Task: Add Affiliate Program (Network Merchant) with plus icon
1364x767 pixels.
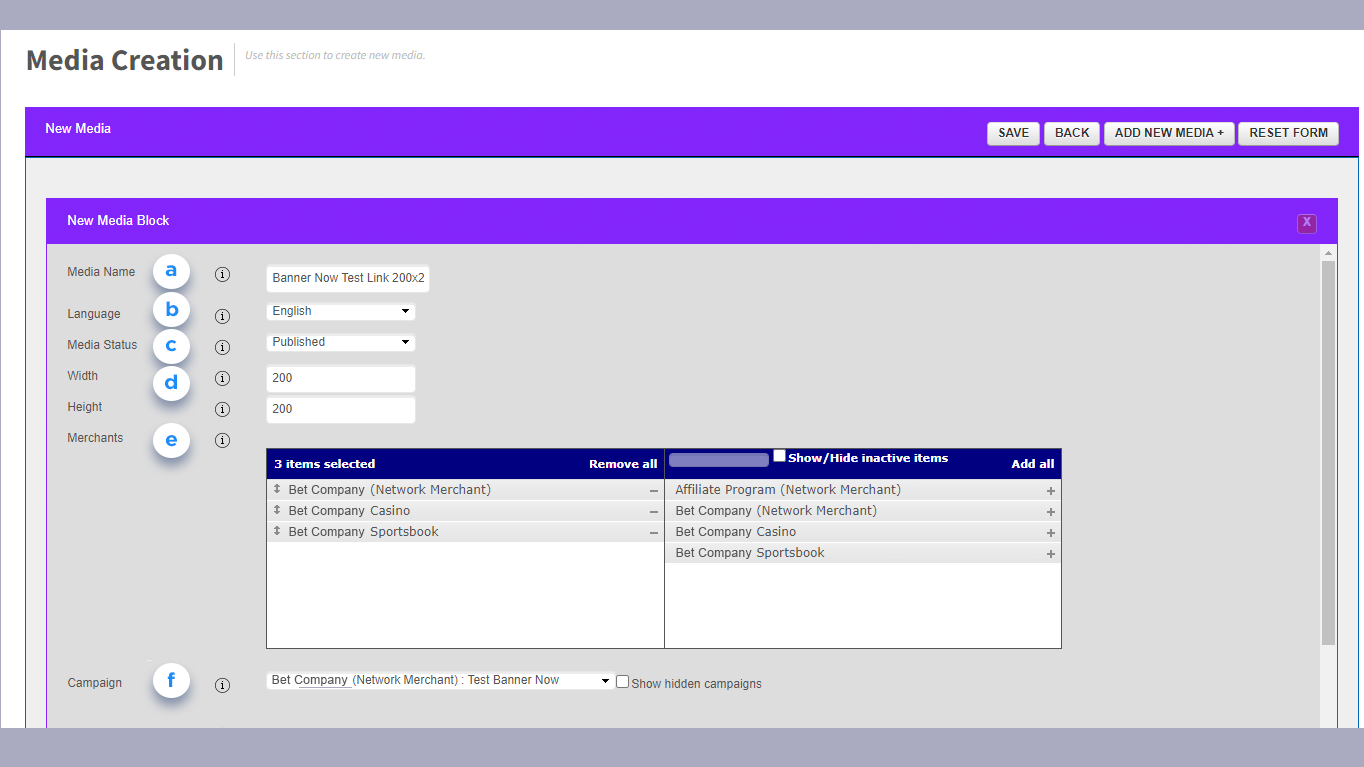Action: [x=1050, y=491]
